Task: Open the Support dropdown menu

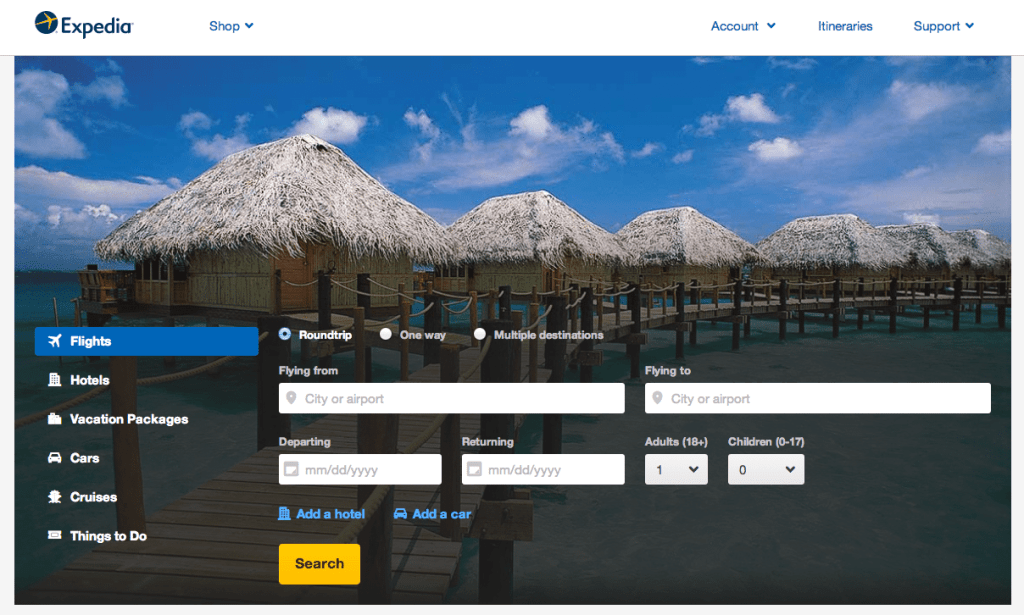Action: 944,26
